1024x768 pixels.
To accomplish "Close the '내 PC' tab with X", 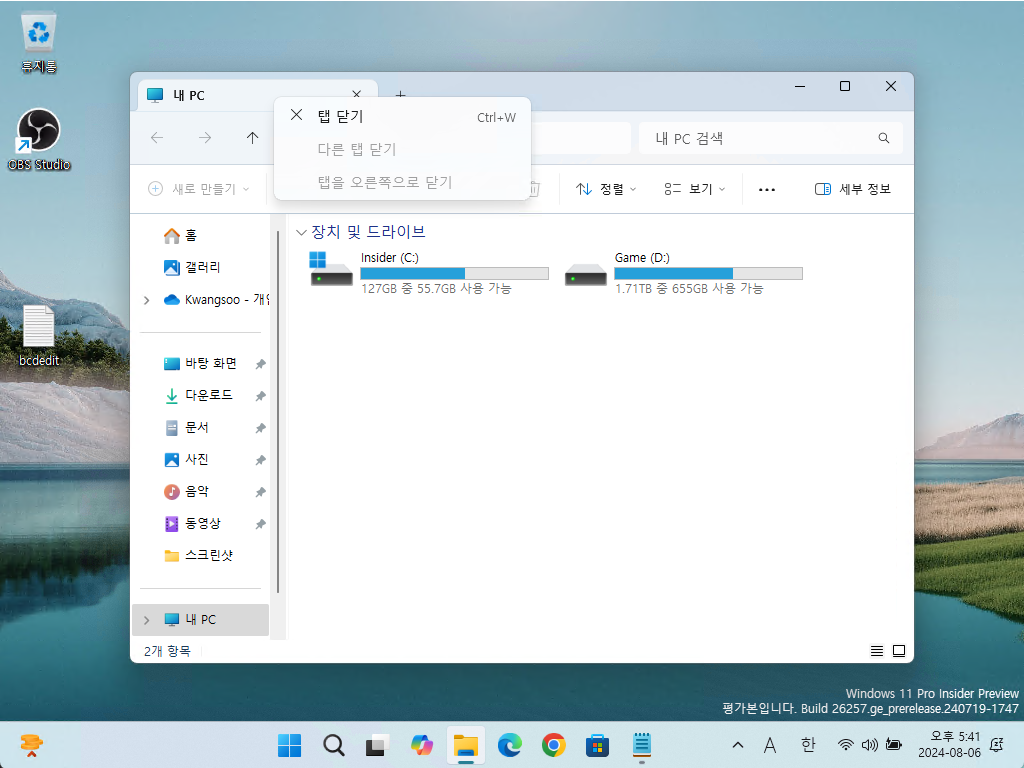I will coord(357,95).
